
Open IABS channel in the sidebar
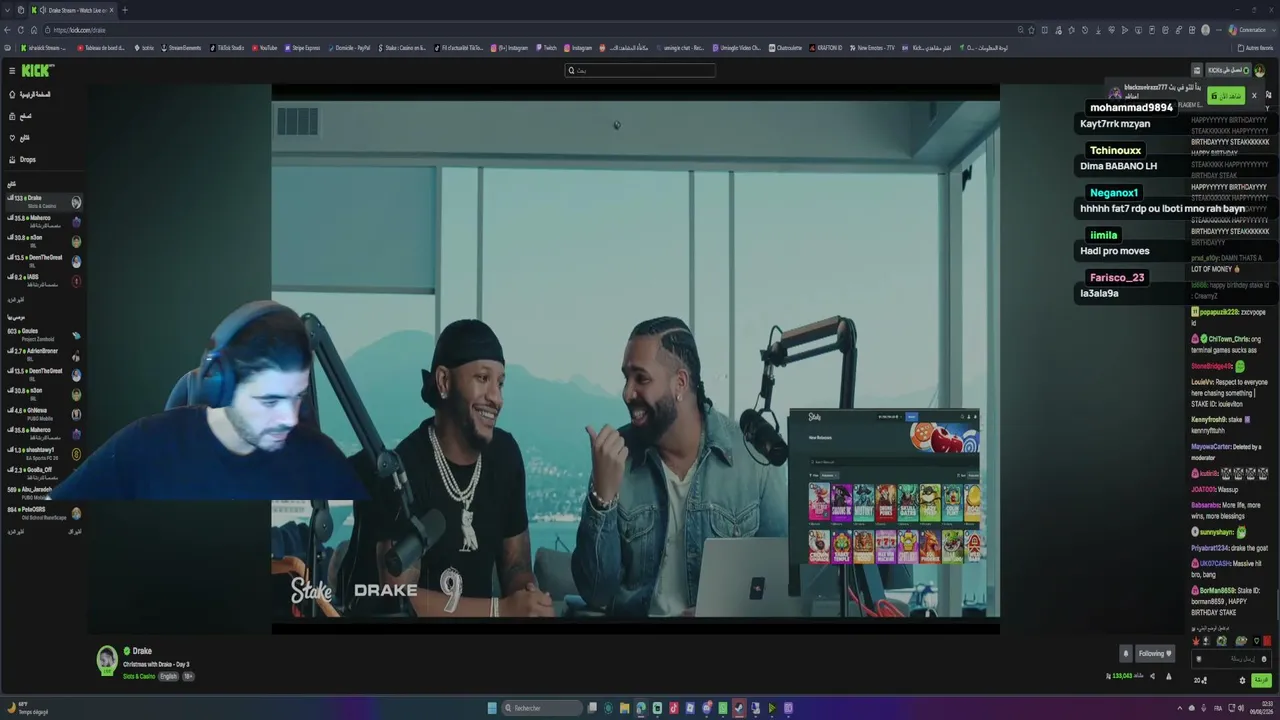[44, 281]
